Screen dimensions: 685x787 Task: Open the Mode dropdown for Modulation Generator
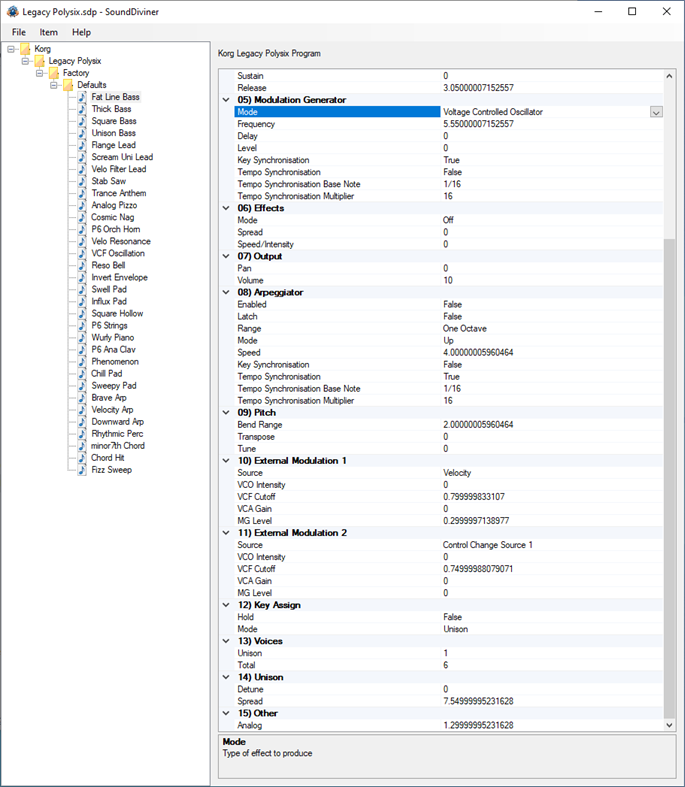[656, 112]
